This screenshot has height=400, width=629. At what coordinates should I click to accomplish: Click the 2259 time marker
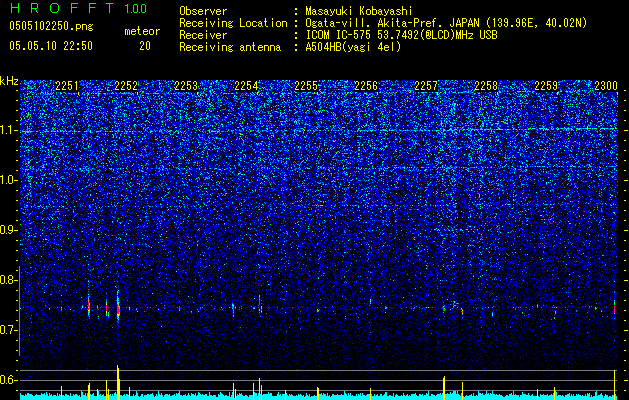coord(546,86)
